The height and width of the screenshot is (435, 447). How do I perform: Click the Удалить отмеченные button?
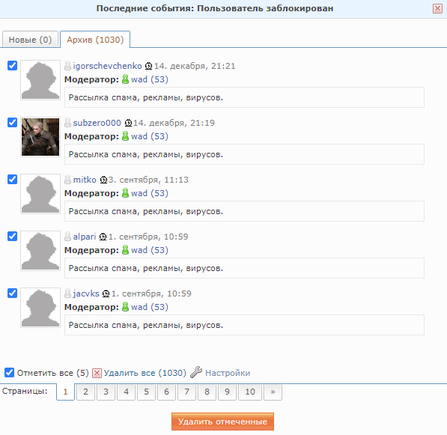click(x=223, y=422)
